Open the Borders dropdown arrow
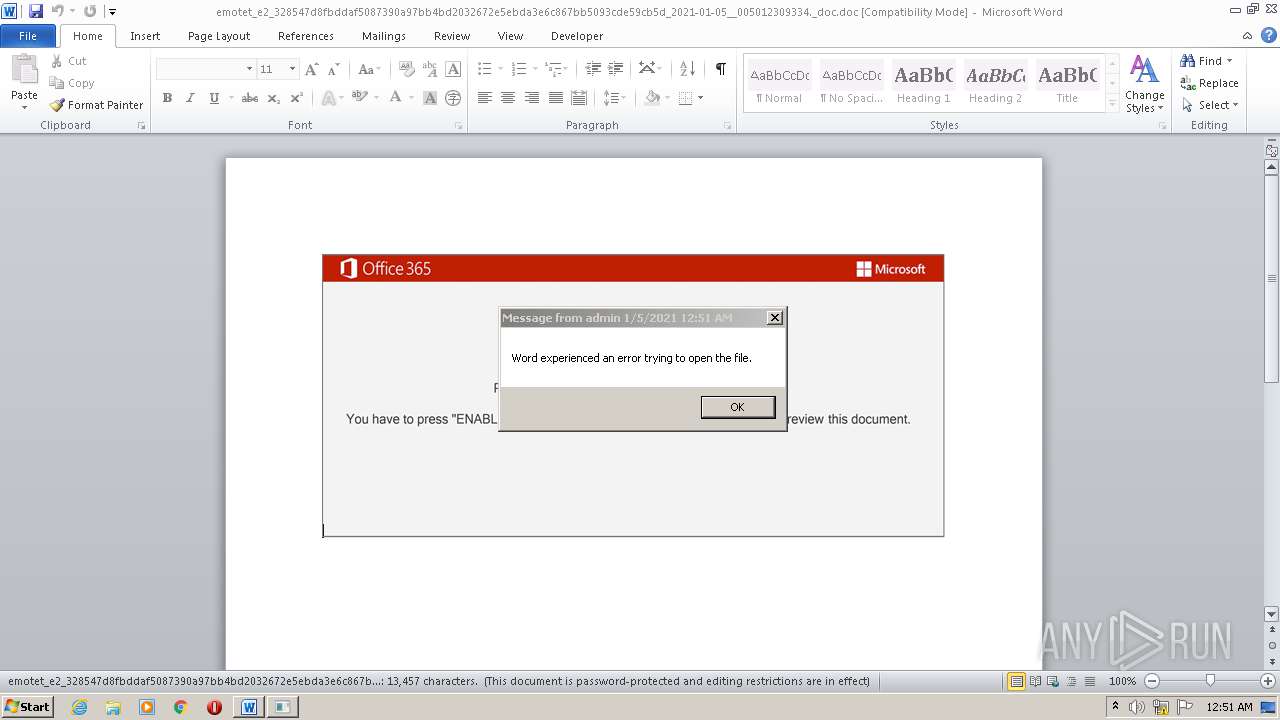1280x720 pixels. [700, 98]
